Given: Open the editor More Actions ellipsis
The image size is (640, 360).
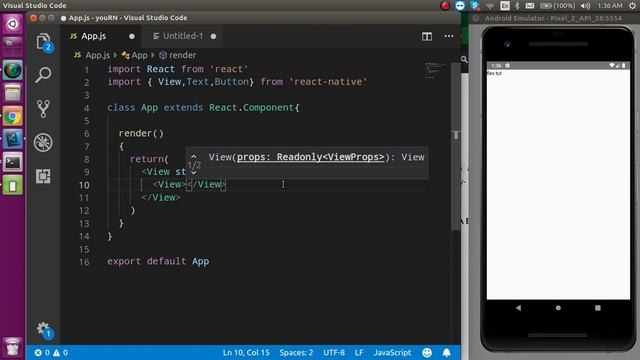Looking at the screenshot, I should coord(449,36).
